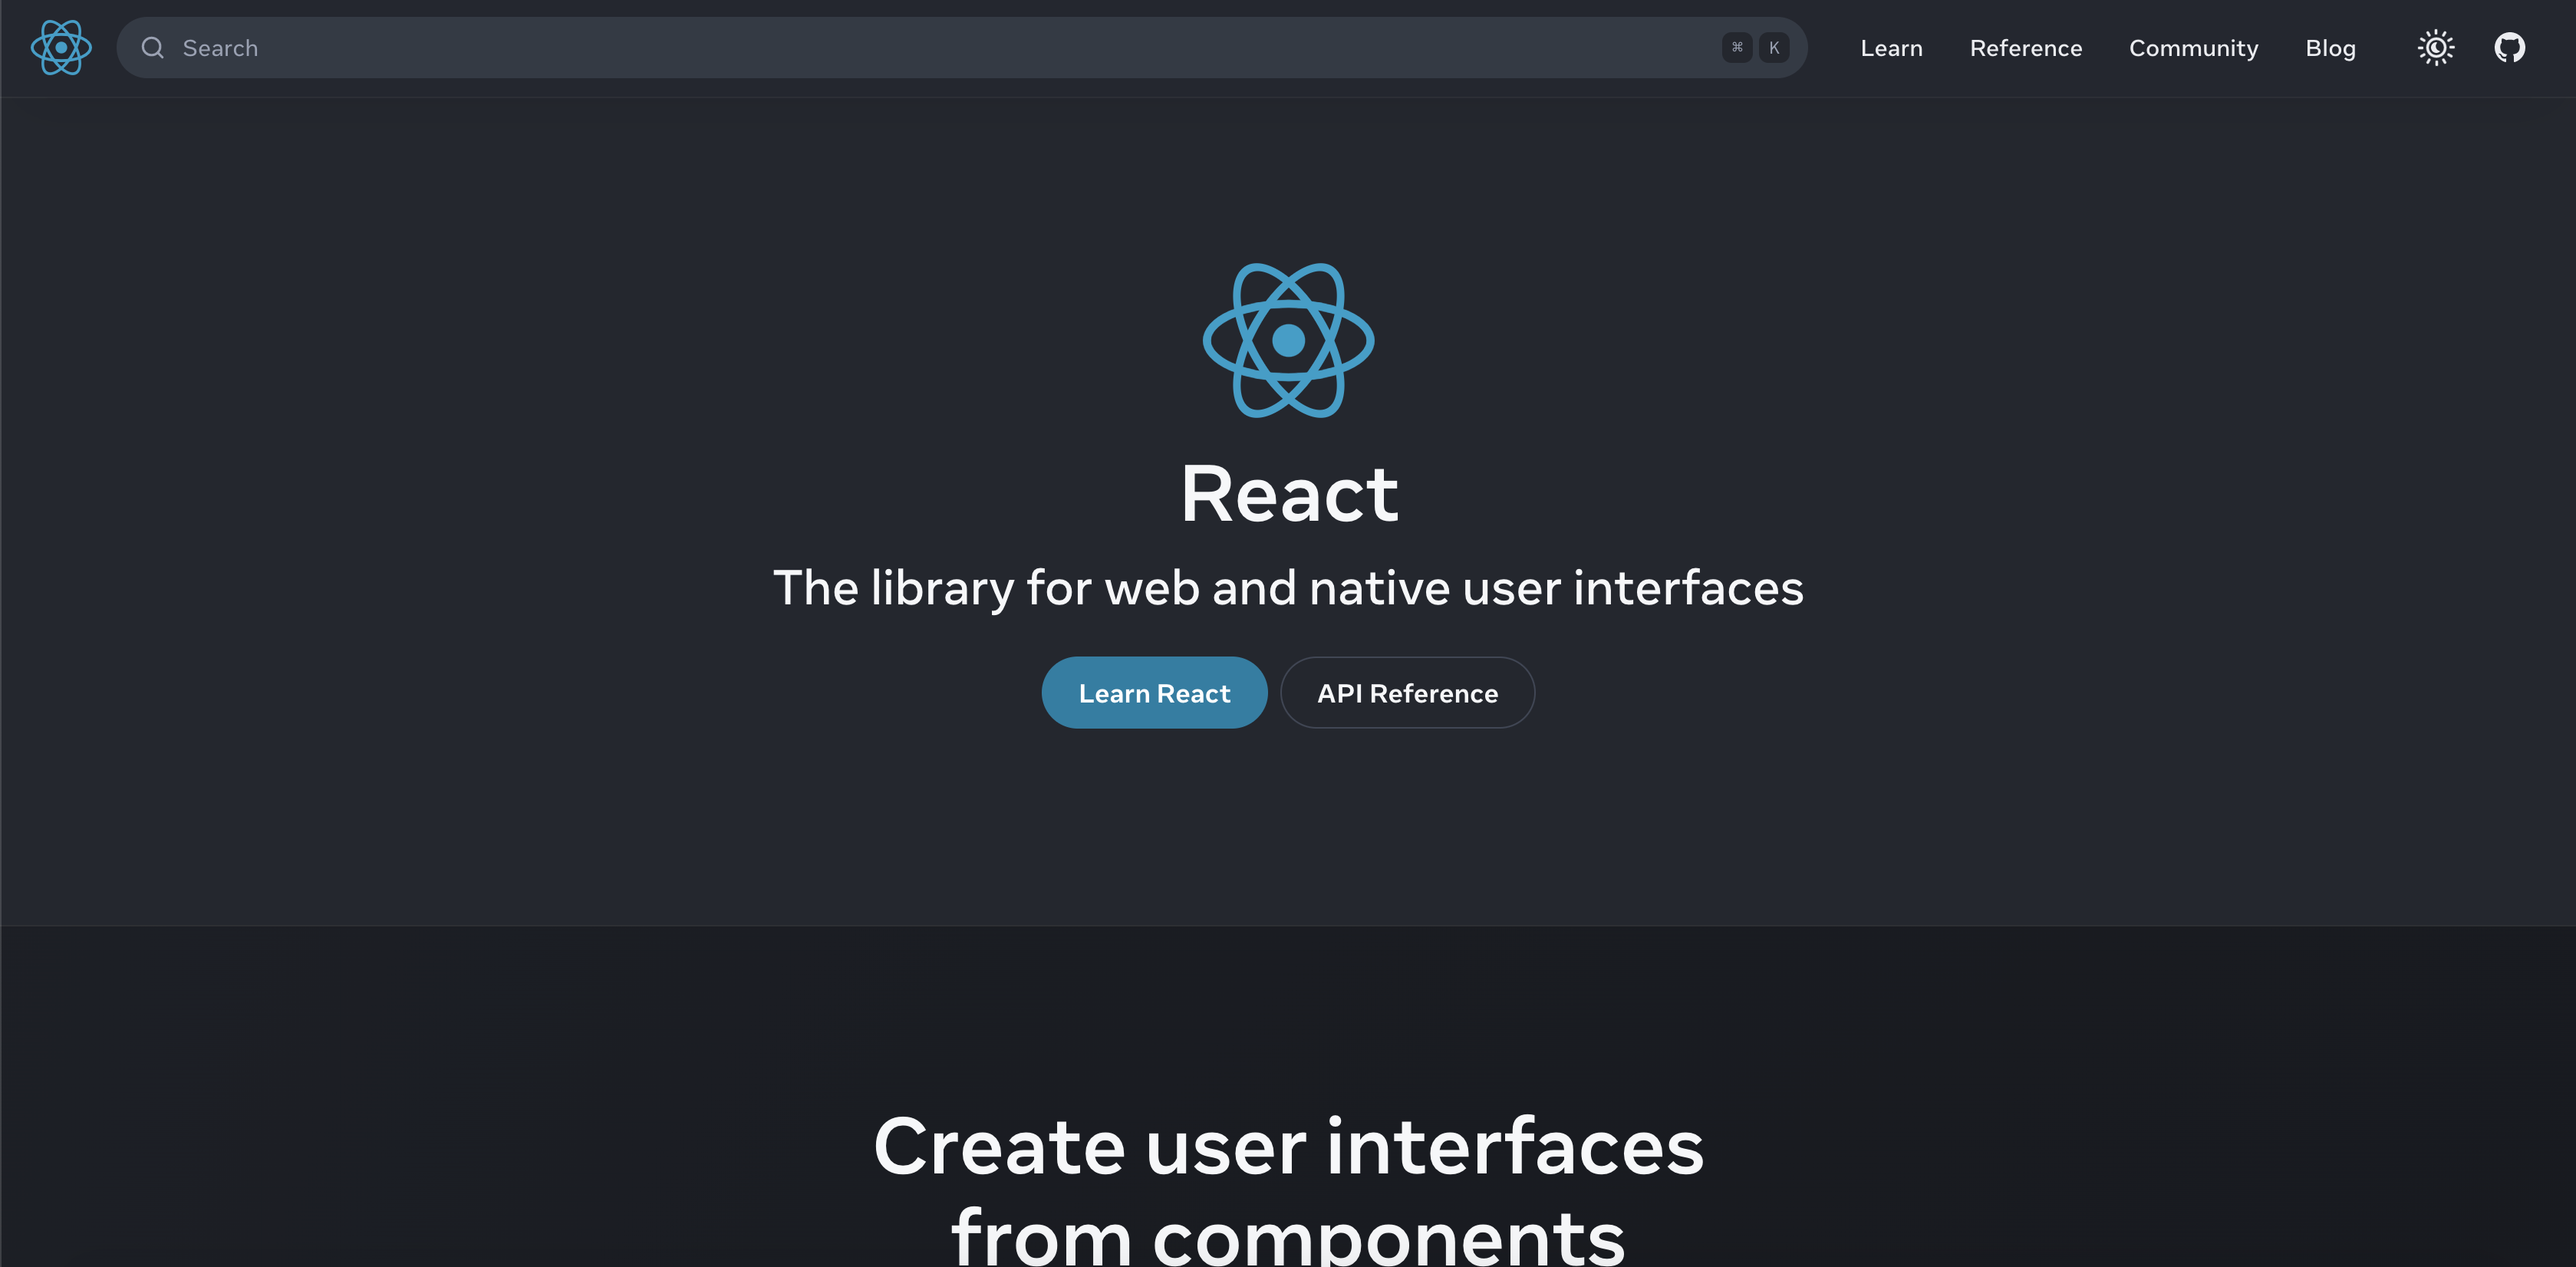Open the Learn nav link
Screen dimensions: 2576x1267
pos(1891,48)
